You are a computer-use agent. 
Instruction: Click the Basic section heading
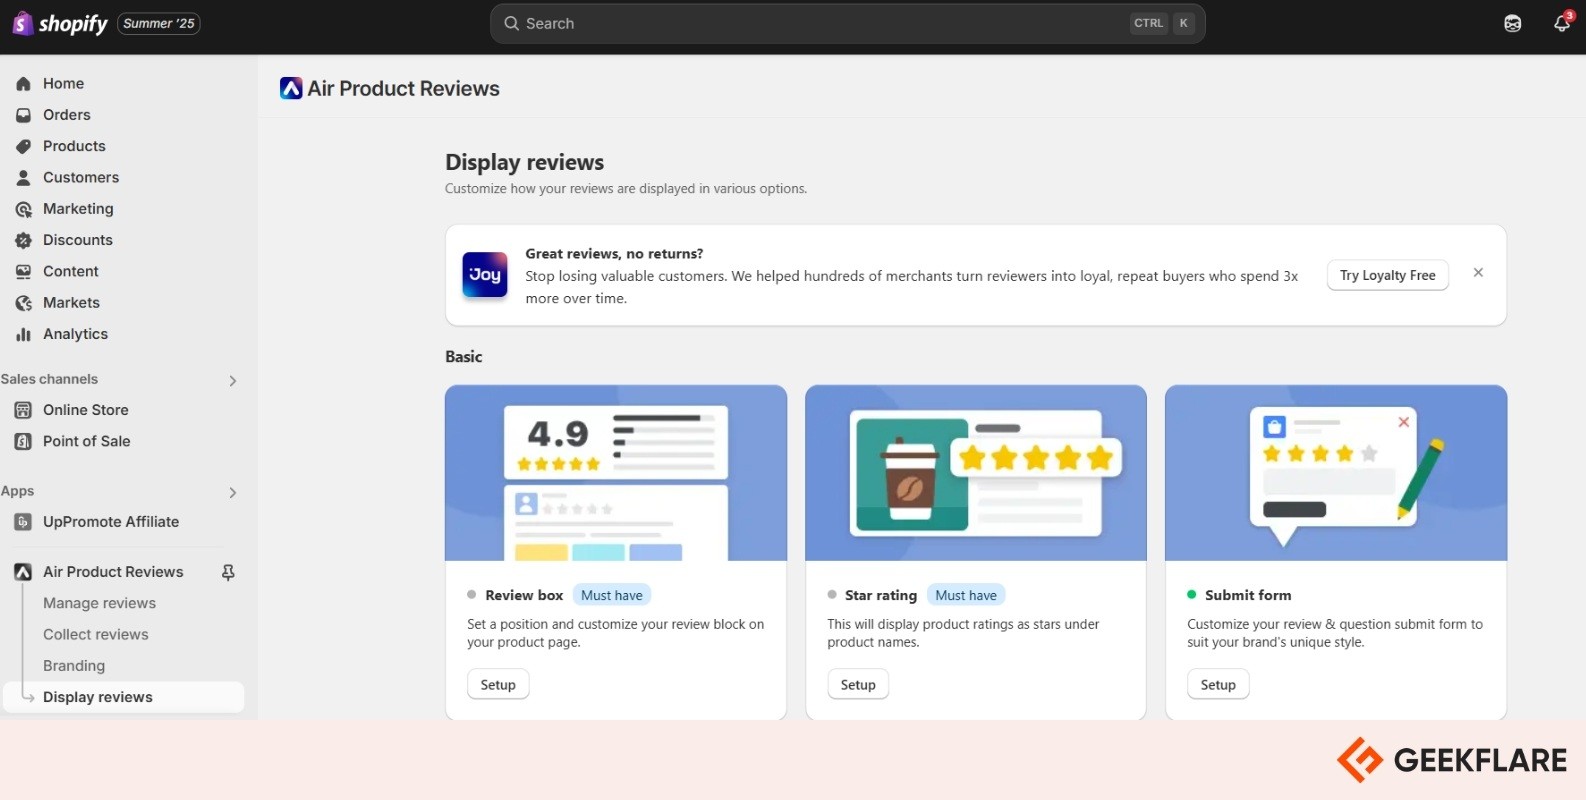click(x=464, y=356)
